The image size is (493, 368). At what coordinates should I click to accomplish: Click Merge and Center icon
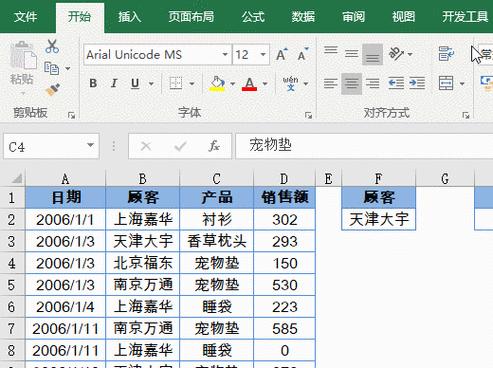(x=446, y=83)
